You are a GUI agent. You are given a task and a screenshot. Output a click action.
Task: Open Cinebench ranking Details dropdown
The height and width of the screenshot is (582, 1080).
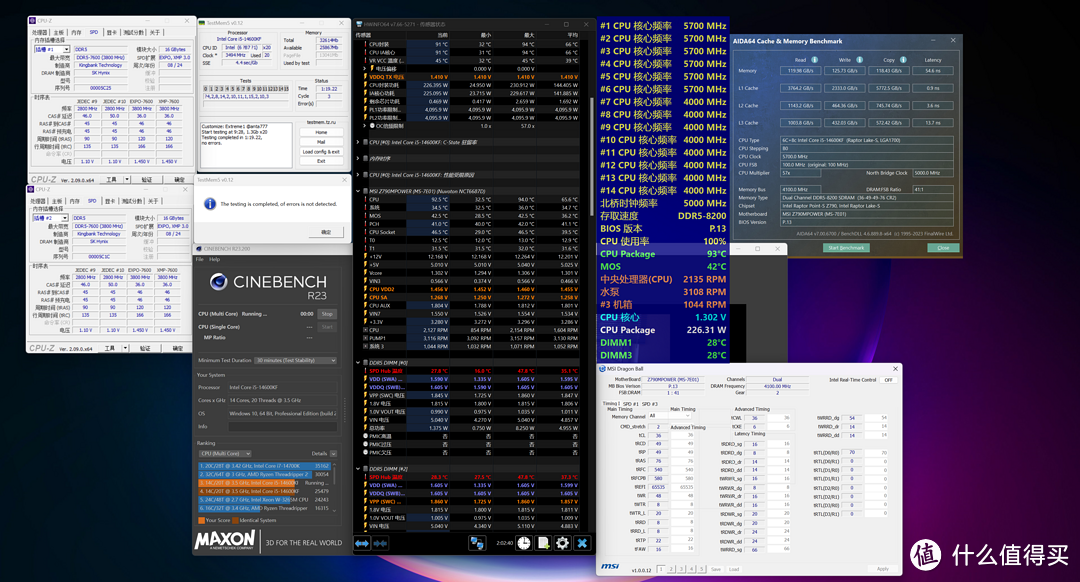point(333,454)
